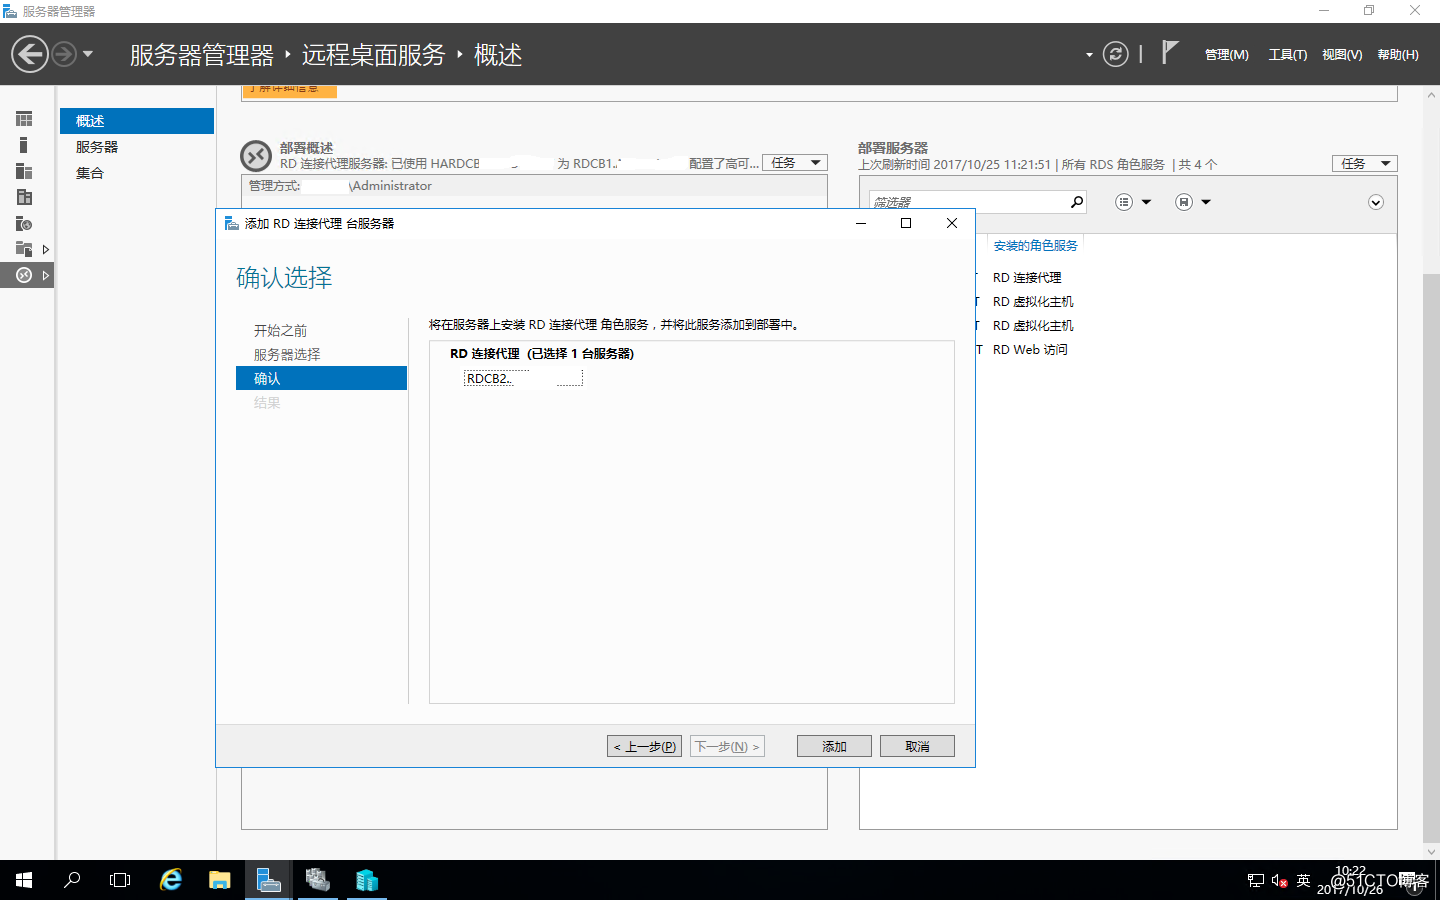Open Dashboard icon in left sidebar
This screenshot has width=1440, height=900.
coord(24,119)
